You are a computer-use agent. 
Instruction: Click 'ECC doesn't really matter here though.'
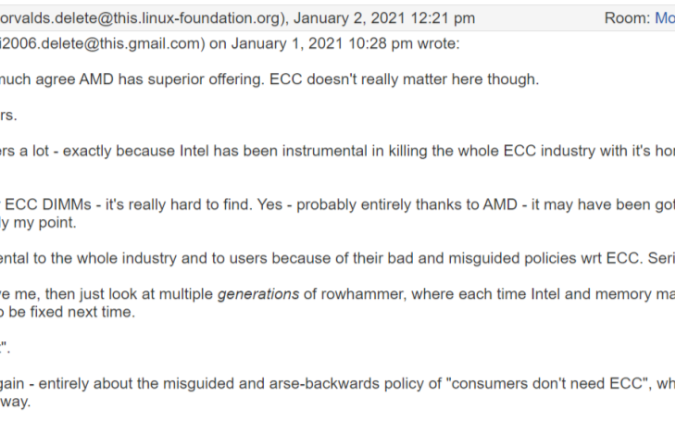pos(404,79)
